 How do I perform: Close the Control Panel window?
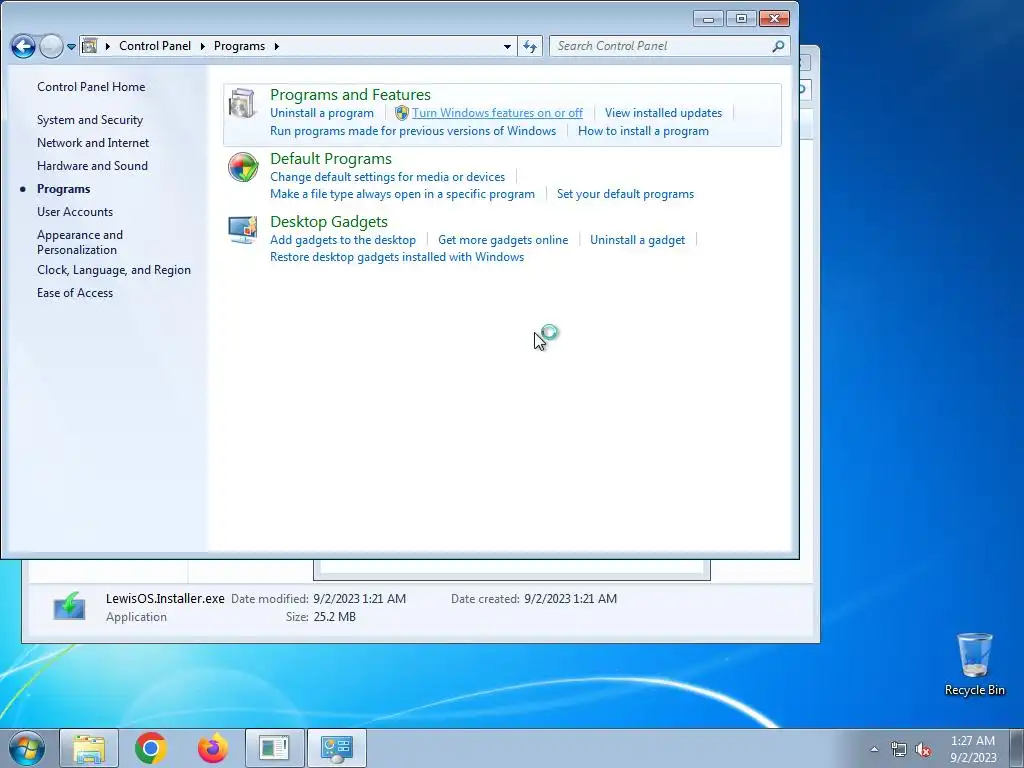[x=775, y=19]
